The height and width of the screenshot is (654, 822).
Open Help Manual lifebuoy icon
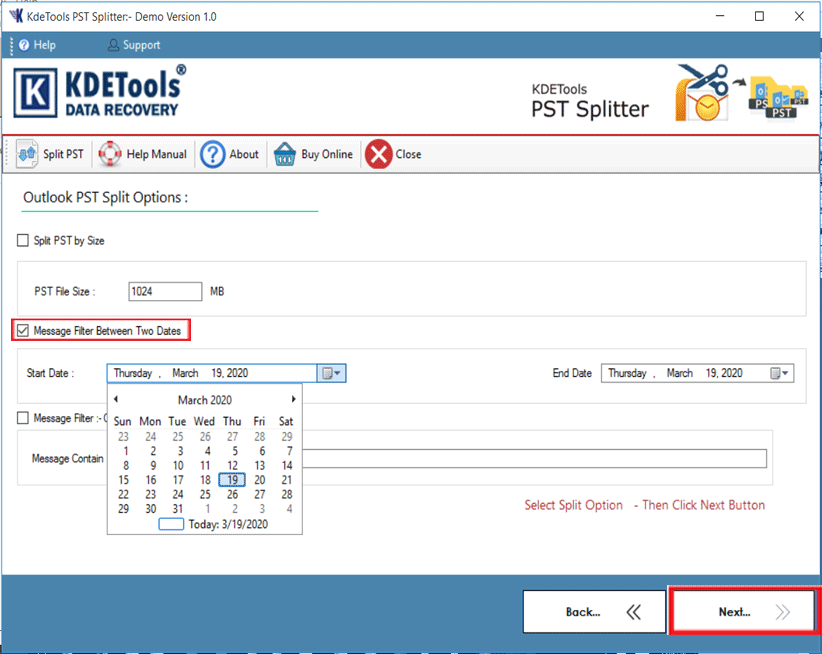tap(110, 154)
